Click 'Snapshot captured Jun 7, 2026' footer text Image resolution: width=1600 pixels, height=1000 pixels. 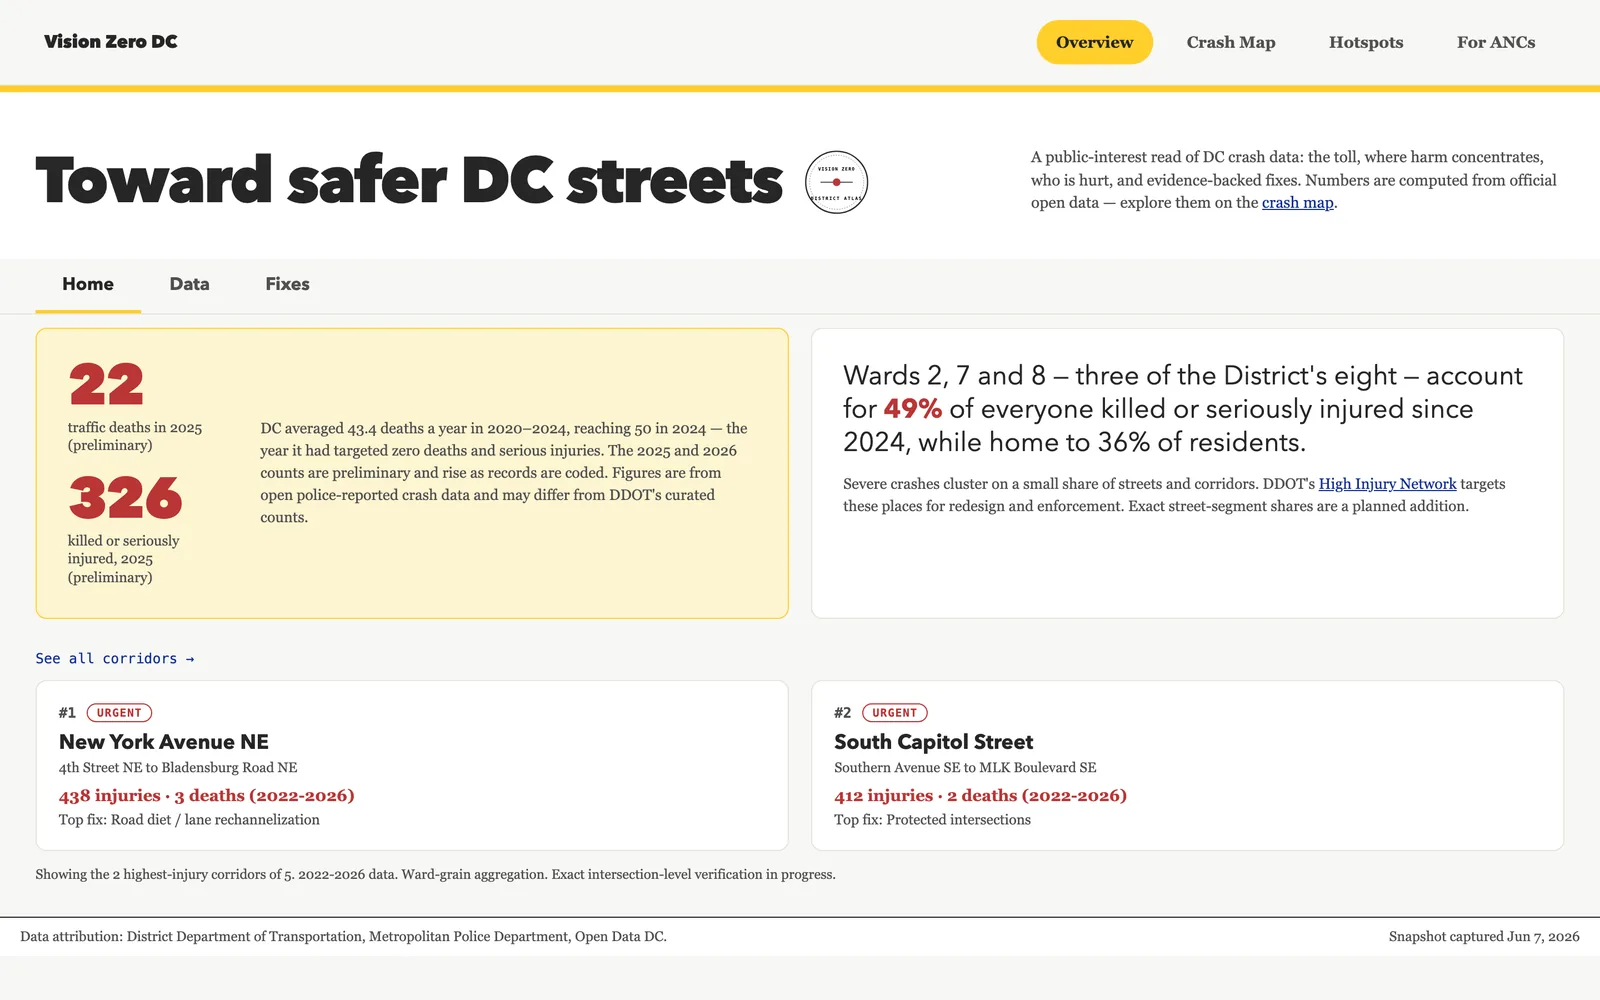[1484, 937]
